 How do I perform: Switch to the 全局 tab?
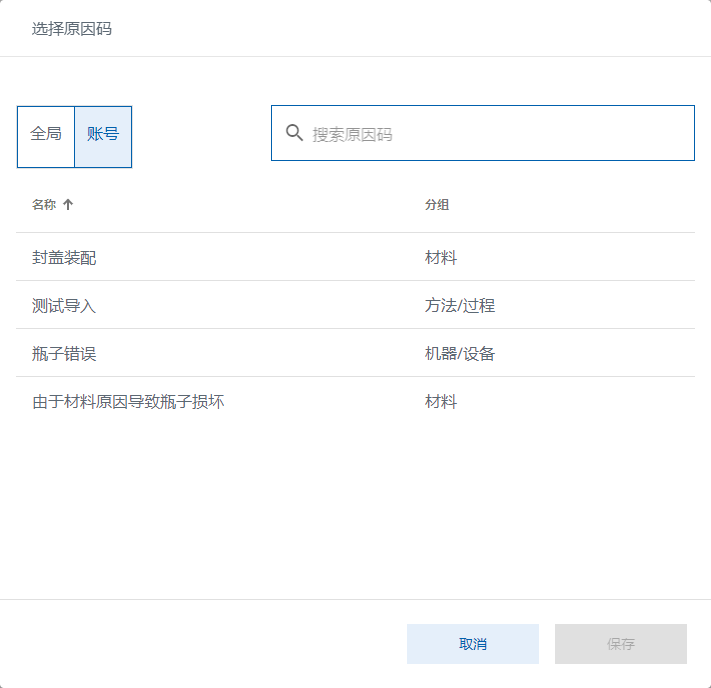pyautogui.click(x=46, y=137)
